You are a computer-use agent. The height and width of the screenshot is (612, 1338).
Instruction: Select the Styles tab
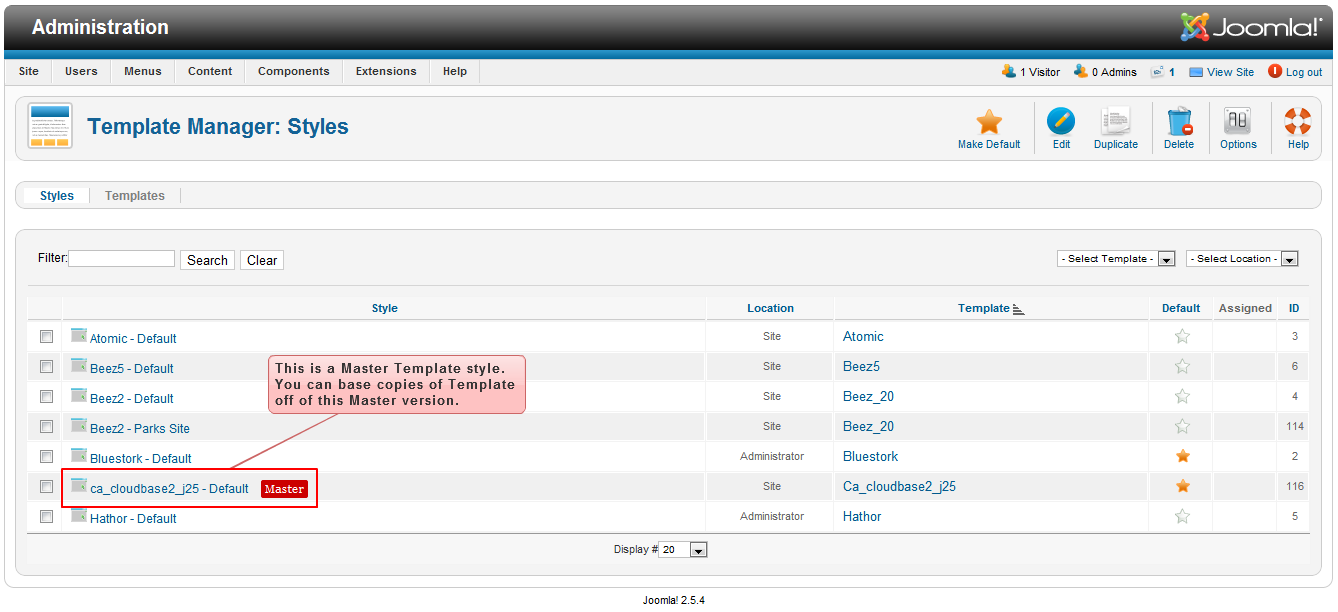57,196
